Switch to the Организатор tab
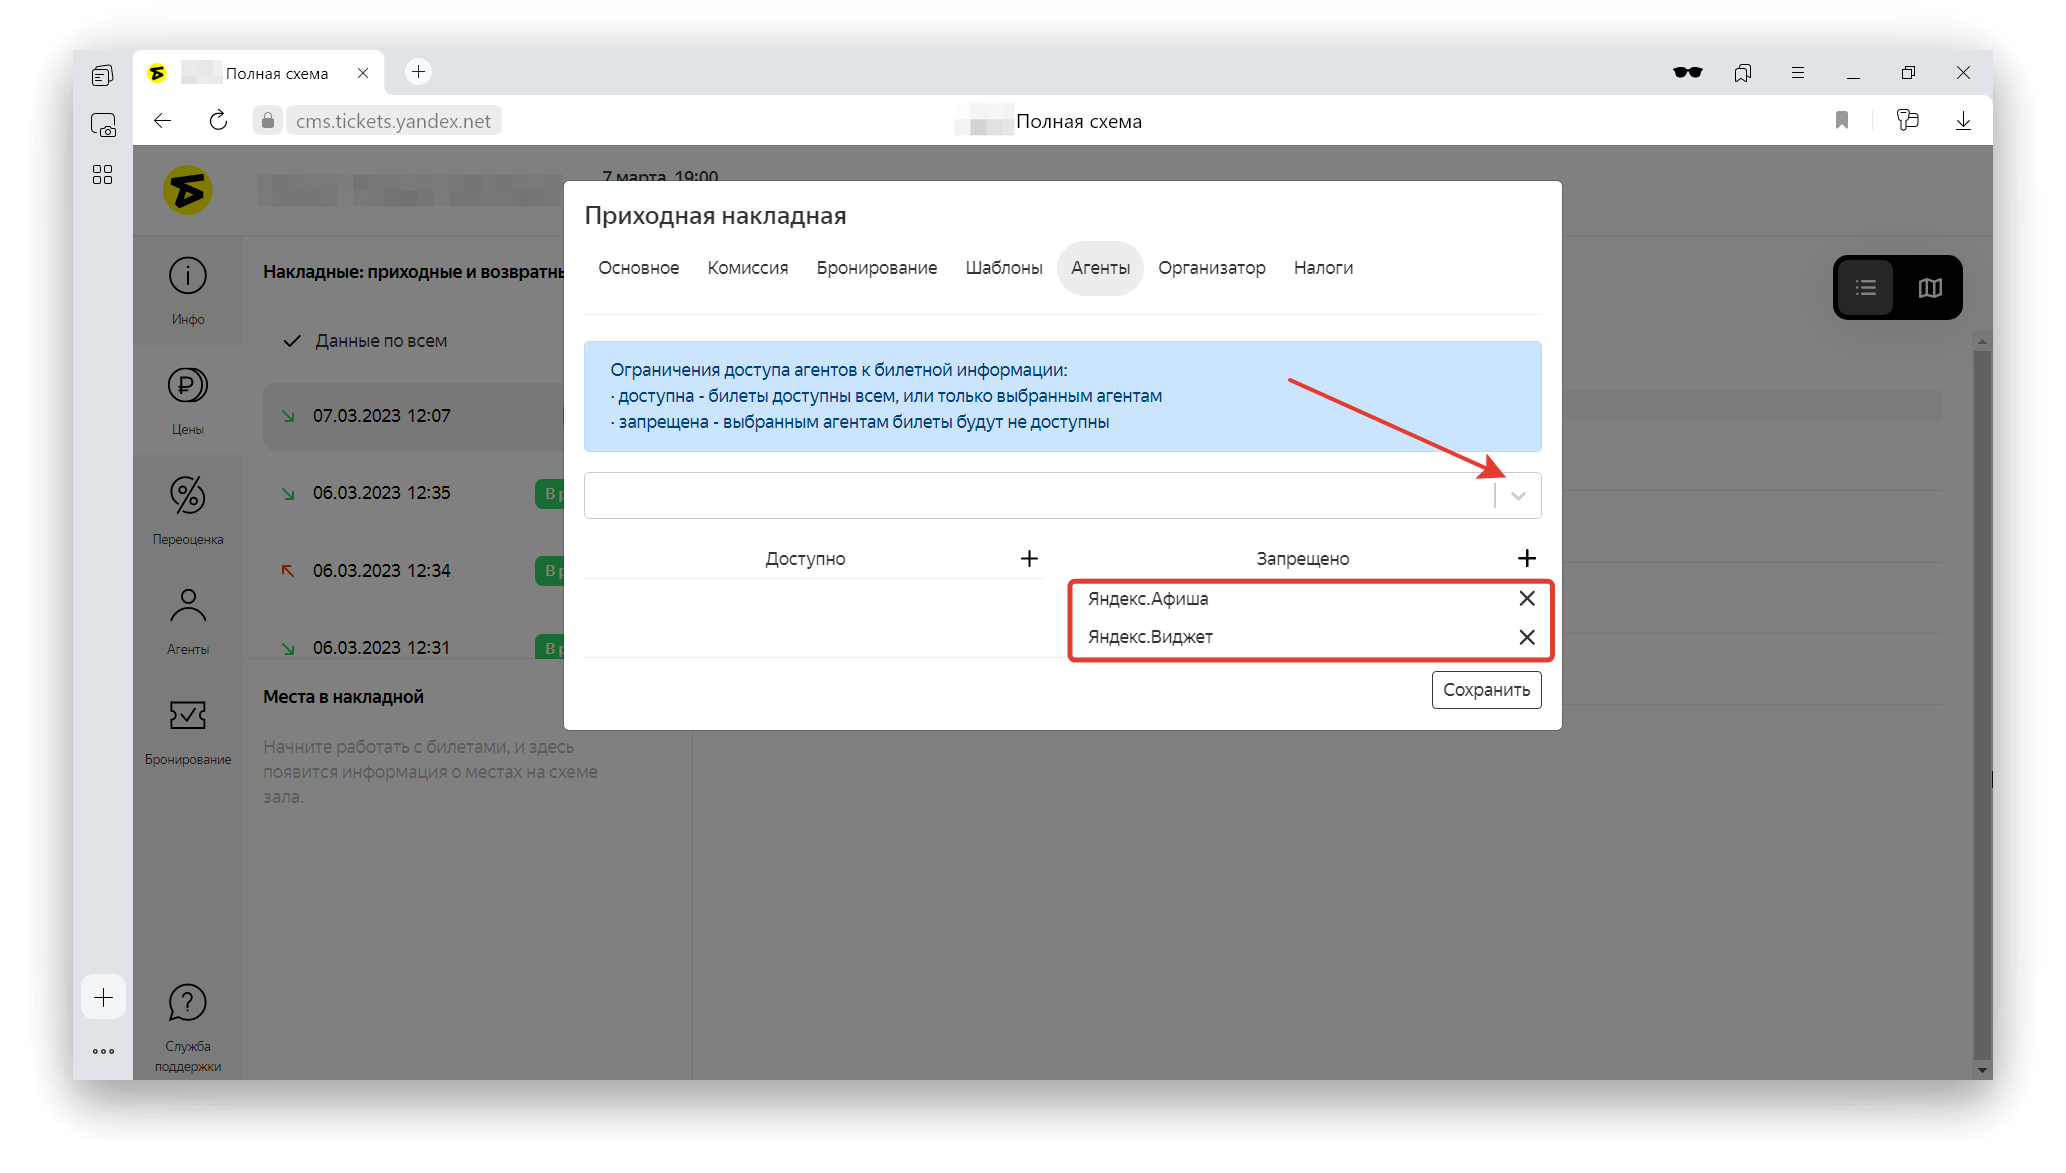This screenshot has height=1173, width=2066. click(1211, 268)
